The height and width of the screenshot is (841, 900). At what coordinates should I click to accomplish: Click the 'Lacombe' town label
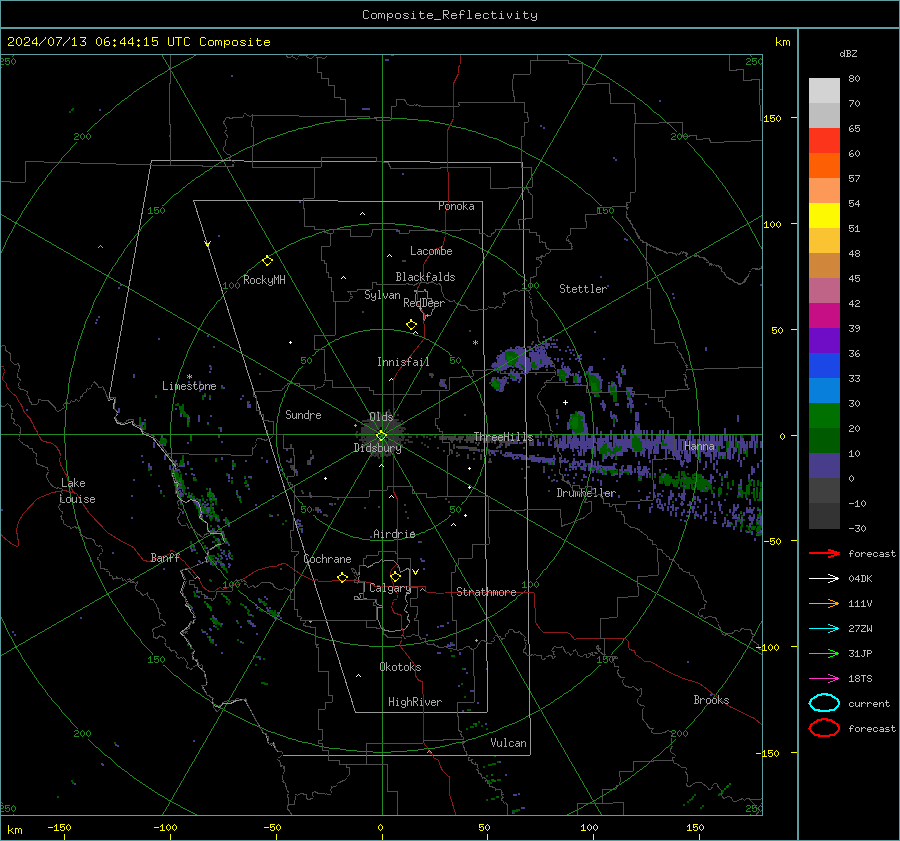[x=431, y=251]
